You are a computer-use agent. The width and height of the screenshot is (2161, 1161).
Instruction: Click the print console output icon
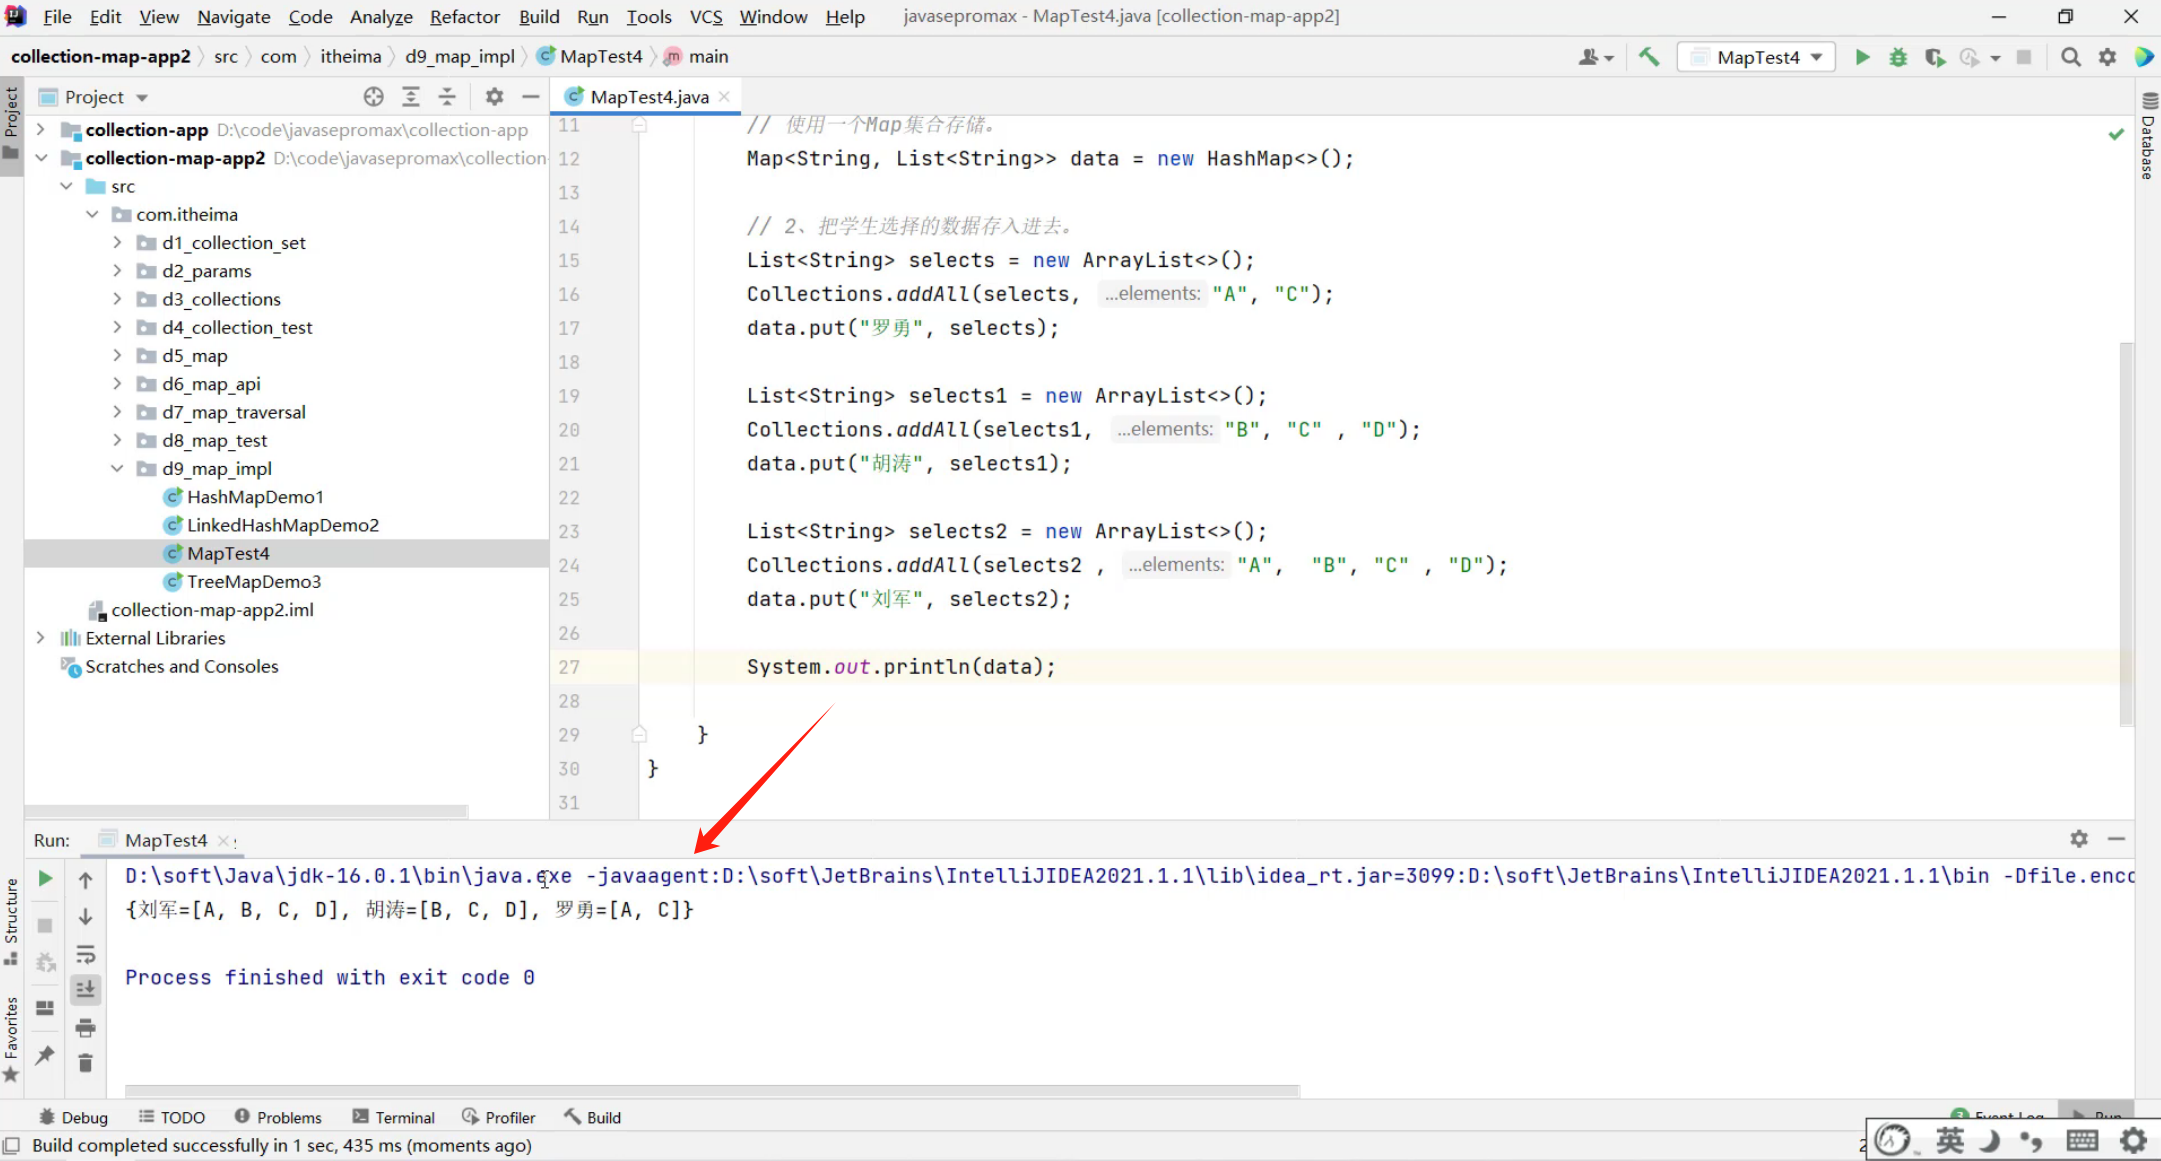click(x=86, y=1027)
